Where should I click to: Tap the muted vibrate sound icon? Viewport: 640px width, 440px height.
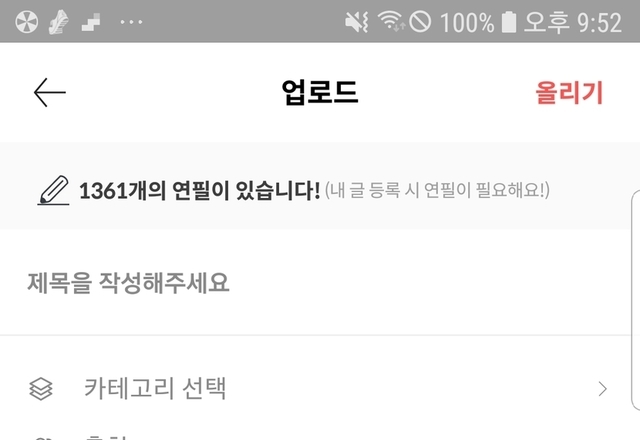[357, 22]
